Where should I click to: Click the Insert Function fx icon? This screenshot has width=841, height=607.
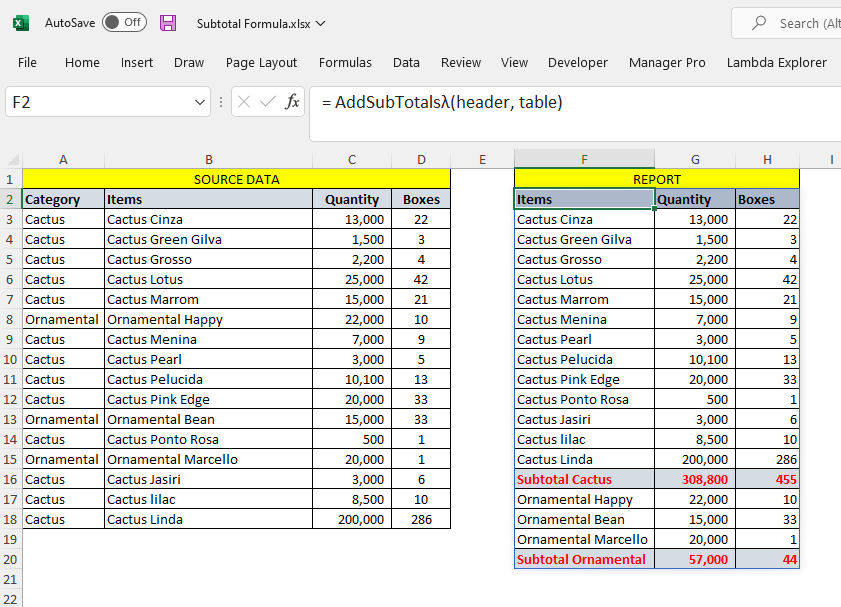pyautogui.click(x=292, y=102)
